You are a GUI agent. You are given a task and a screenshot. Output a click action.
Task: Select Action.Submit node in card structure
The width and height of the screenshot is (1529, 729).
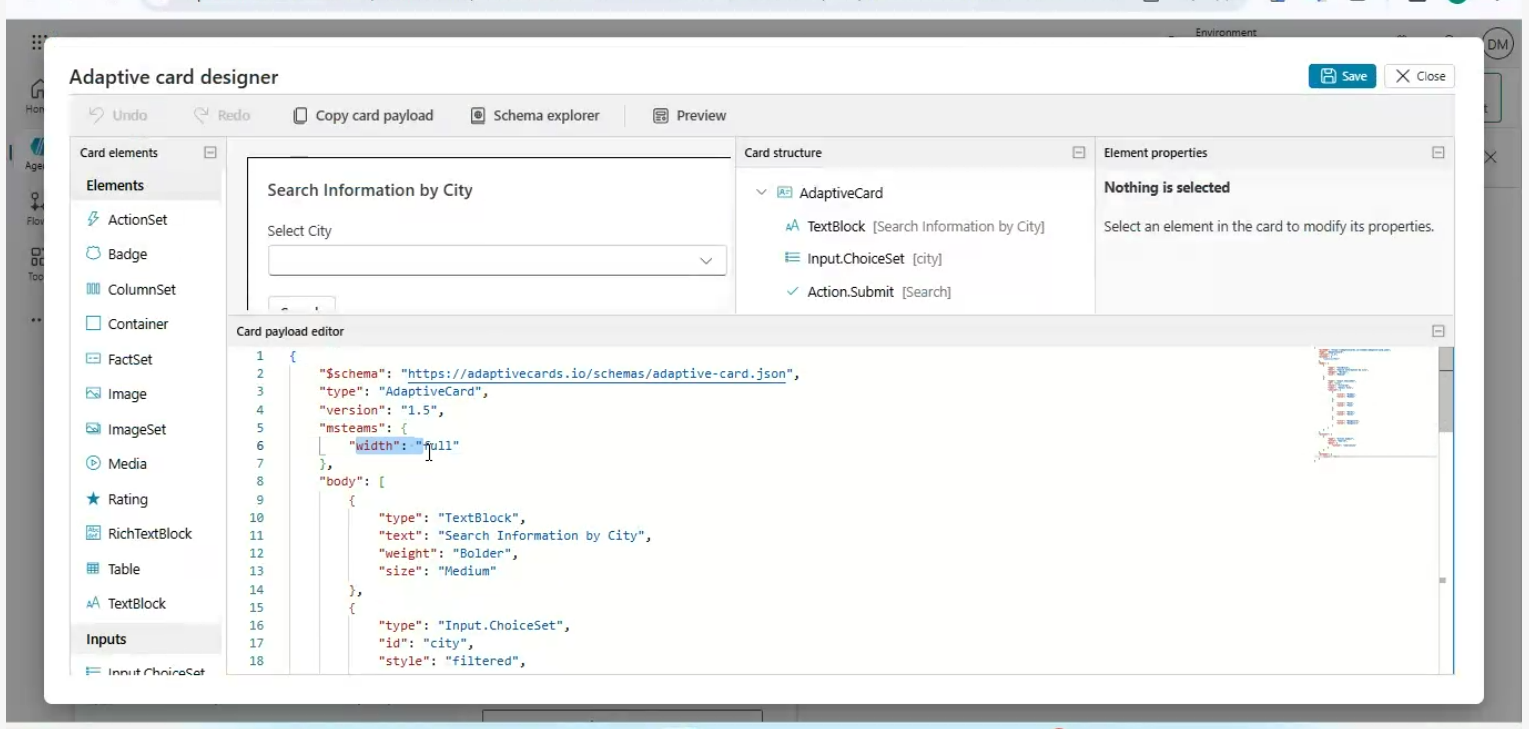850,292
